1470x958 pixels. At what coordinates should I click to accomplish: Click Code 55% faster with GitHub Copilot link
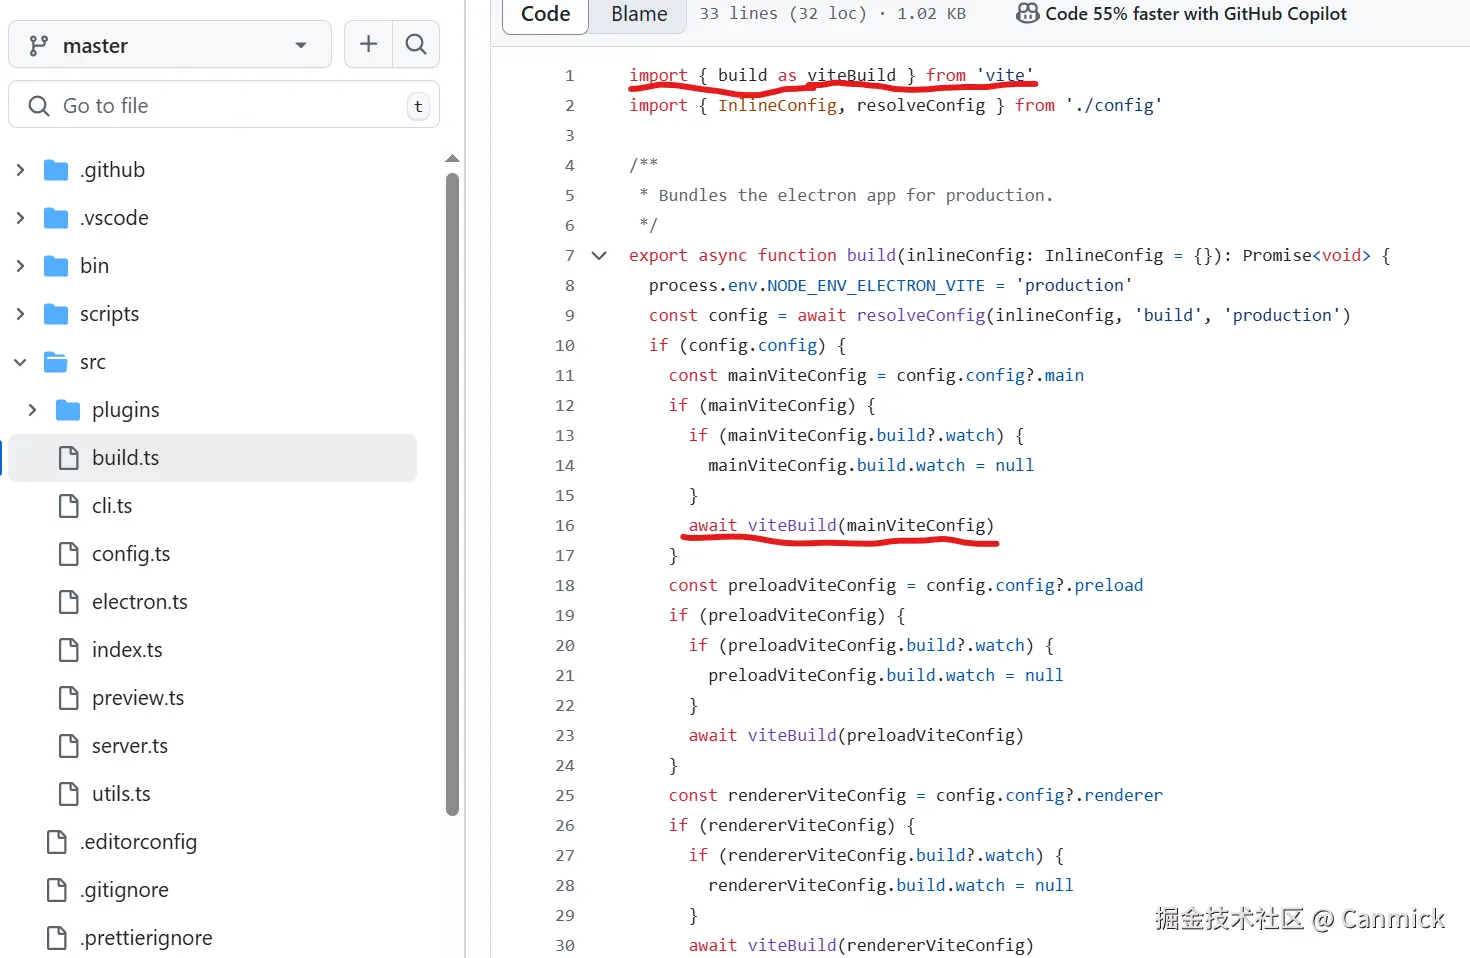pyautogui.click(x=1195, y=14)
